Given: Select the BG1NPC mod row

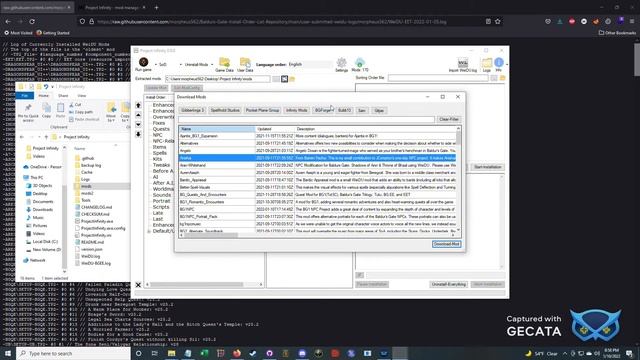Looking at the screenshot, I should click(x=318, y=209).
